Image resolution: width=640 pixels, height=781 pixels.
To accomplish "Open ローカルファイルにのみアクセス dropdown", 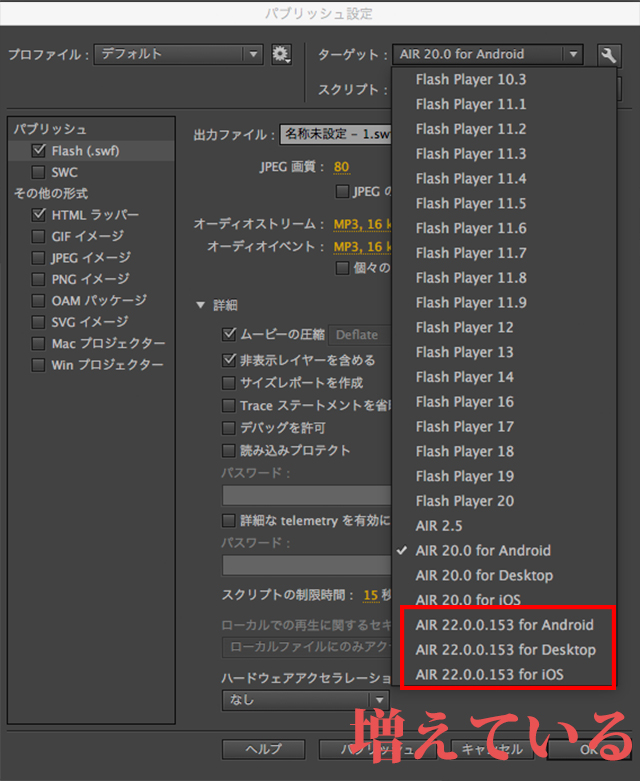I will [307, 647].
